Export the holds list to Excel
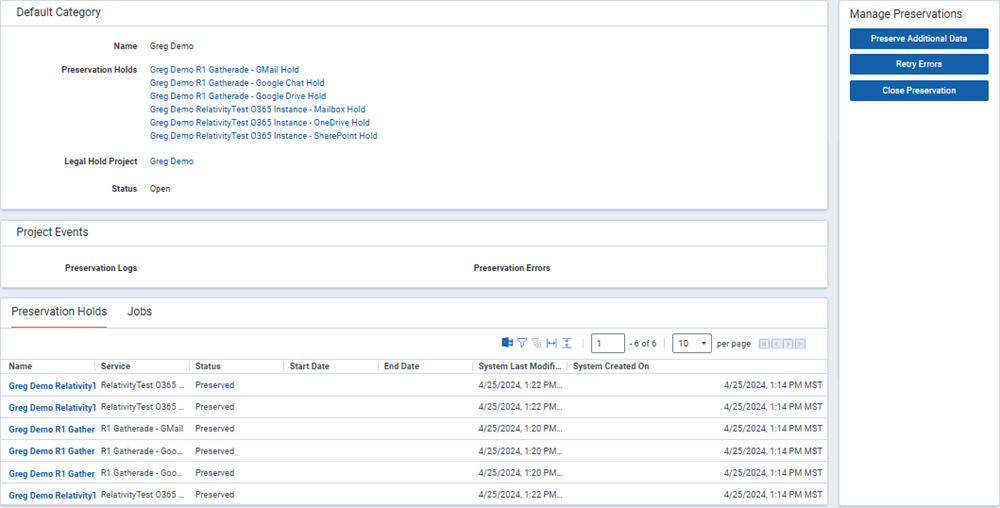Screen dimensions: 1000x508 (507, 343)
